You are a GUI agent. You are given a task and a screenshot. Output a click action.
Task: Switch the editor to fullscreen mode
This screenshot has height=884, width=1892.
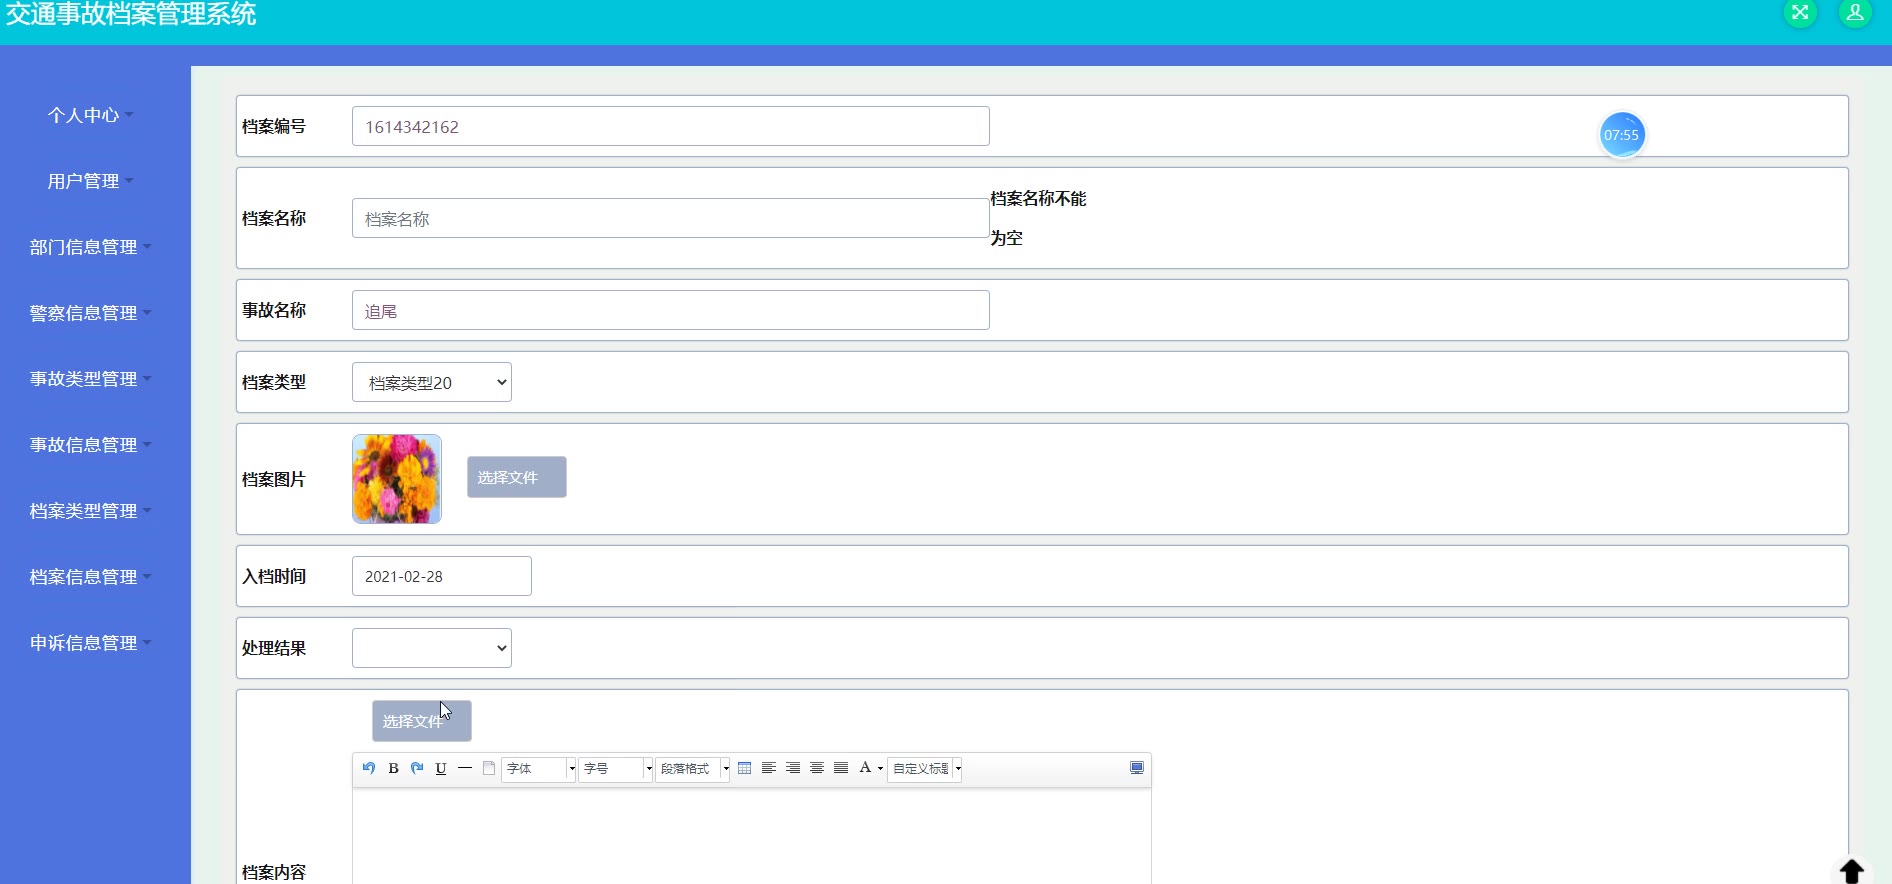pos(1137,768)
